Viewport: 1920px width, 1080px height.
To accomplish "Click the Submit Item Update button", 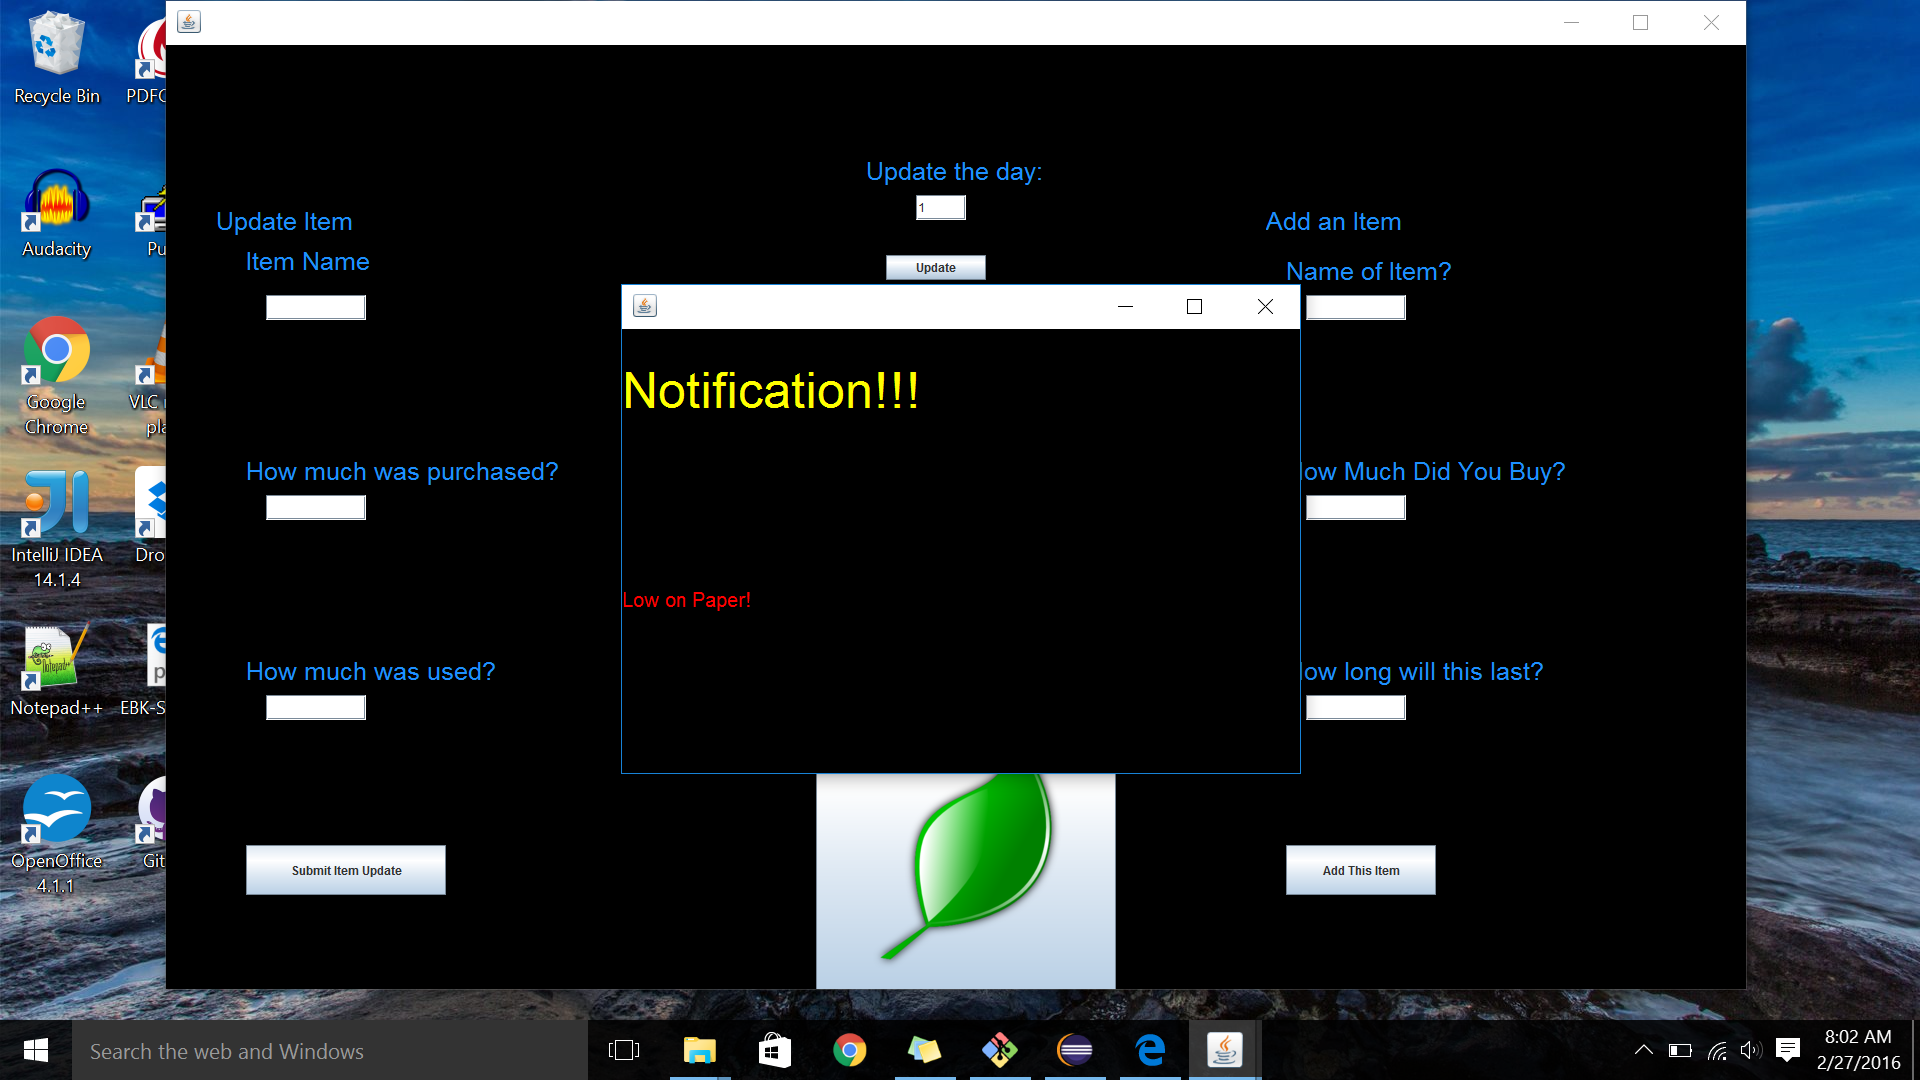I will point(346,870).
